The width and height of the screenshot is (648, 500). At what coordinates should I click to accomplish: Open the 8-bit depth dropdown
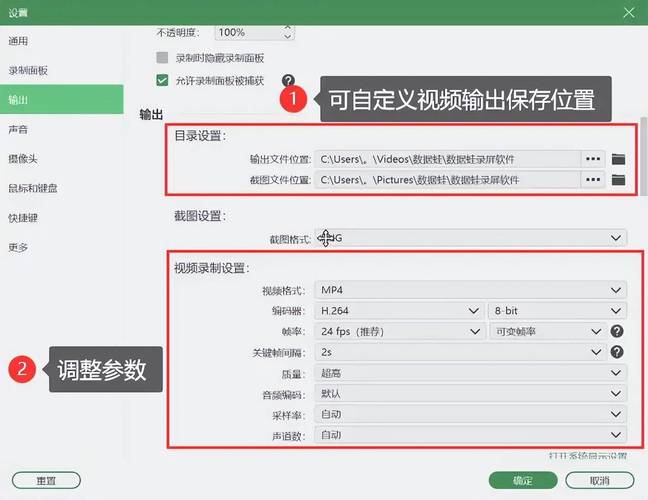click(557, 311)
